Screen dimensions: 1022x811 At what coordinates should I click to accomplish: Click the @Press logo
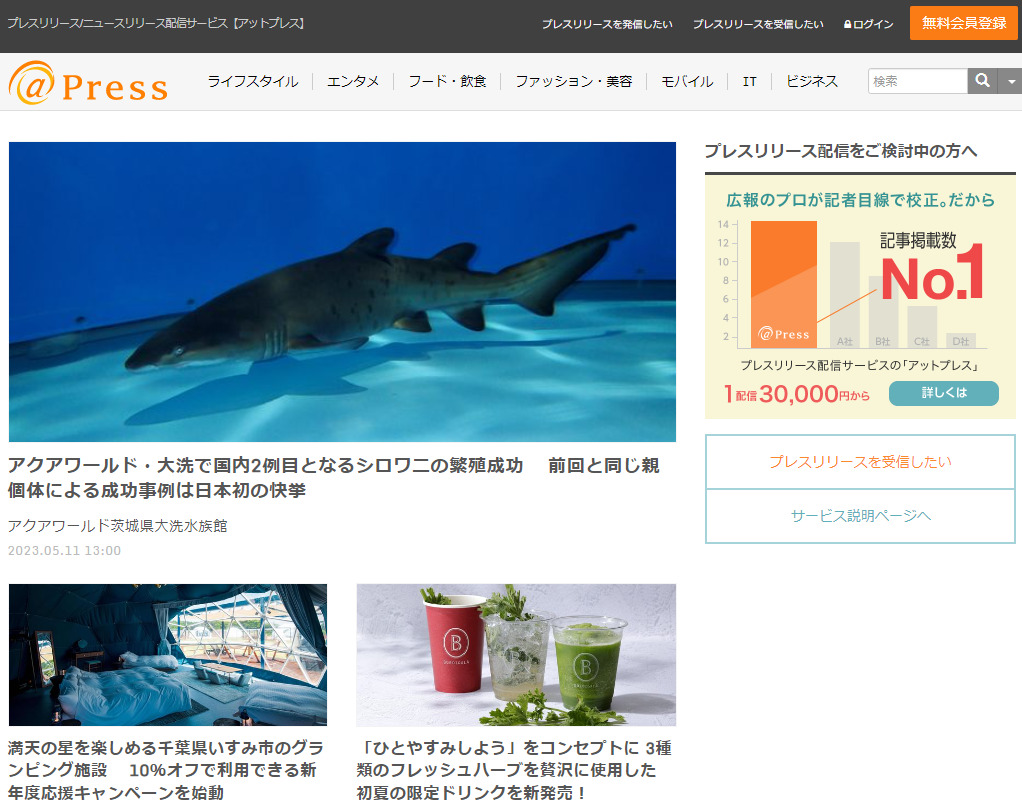pos(88,83)
